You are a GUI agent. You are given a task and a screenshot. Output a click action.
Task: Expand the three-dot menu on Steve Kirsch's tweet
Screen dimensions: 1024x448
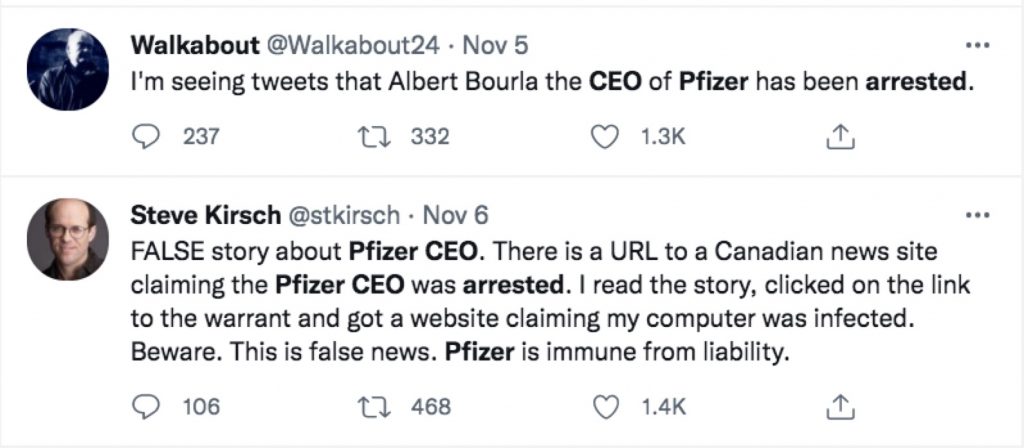976,215
